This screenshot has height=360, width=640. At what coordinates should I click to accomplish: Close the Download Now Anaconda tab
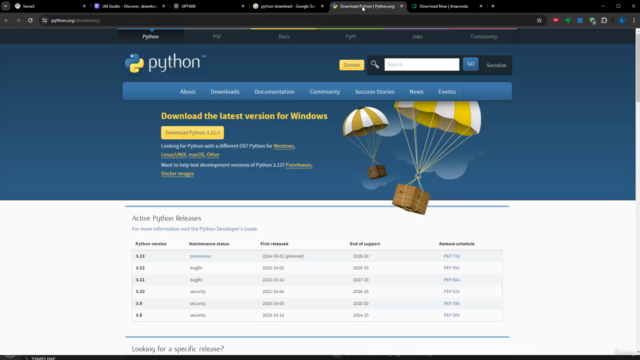(481, 6)
